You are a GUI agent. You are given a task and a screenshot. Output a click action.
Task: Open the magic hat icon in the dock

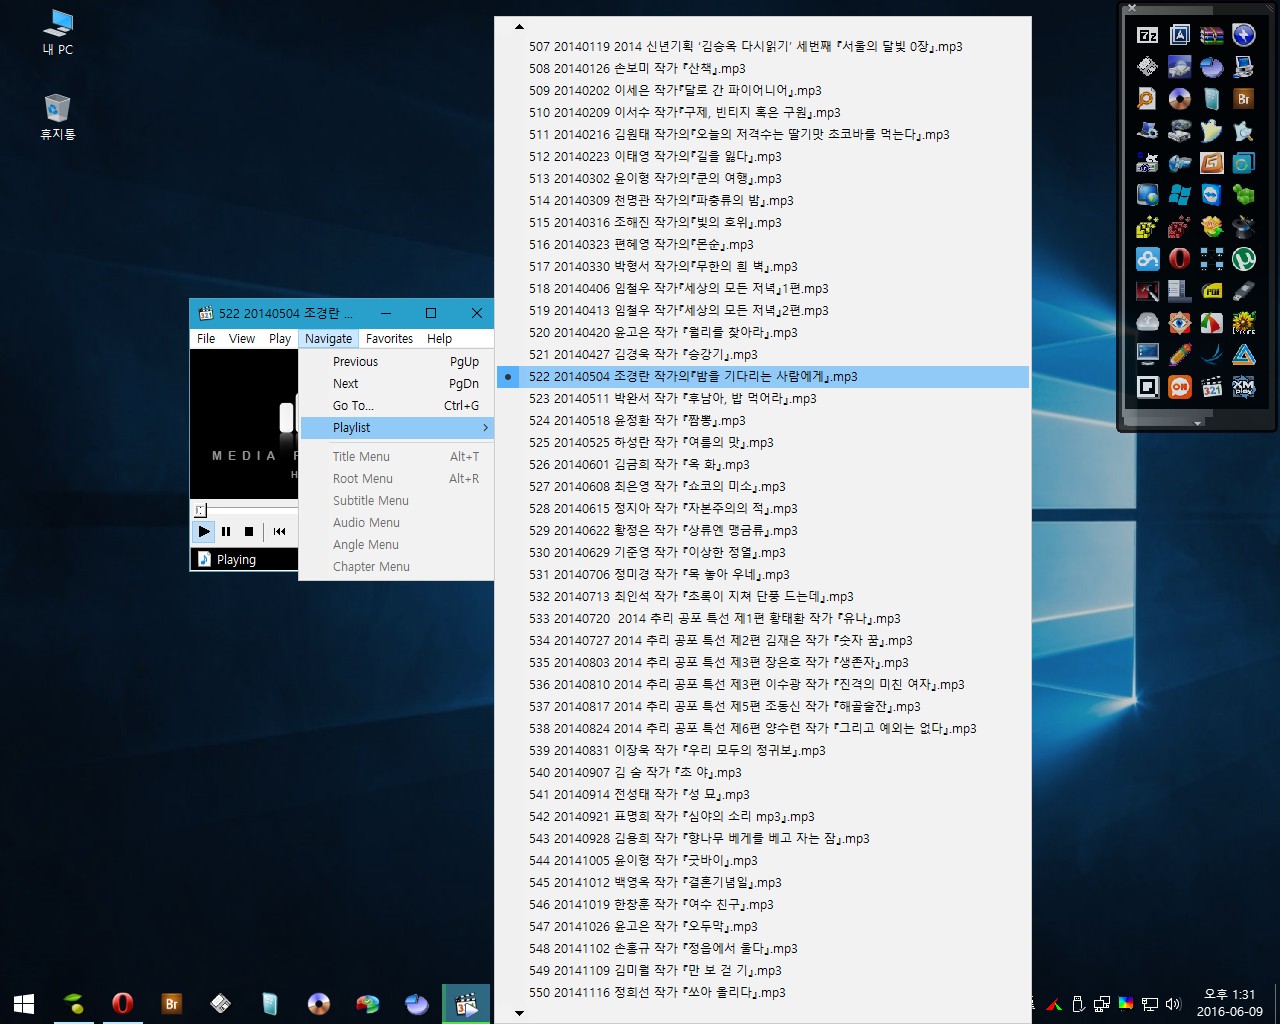[x=1244, y=227]
